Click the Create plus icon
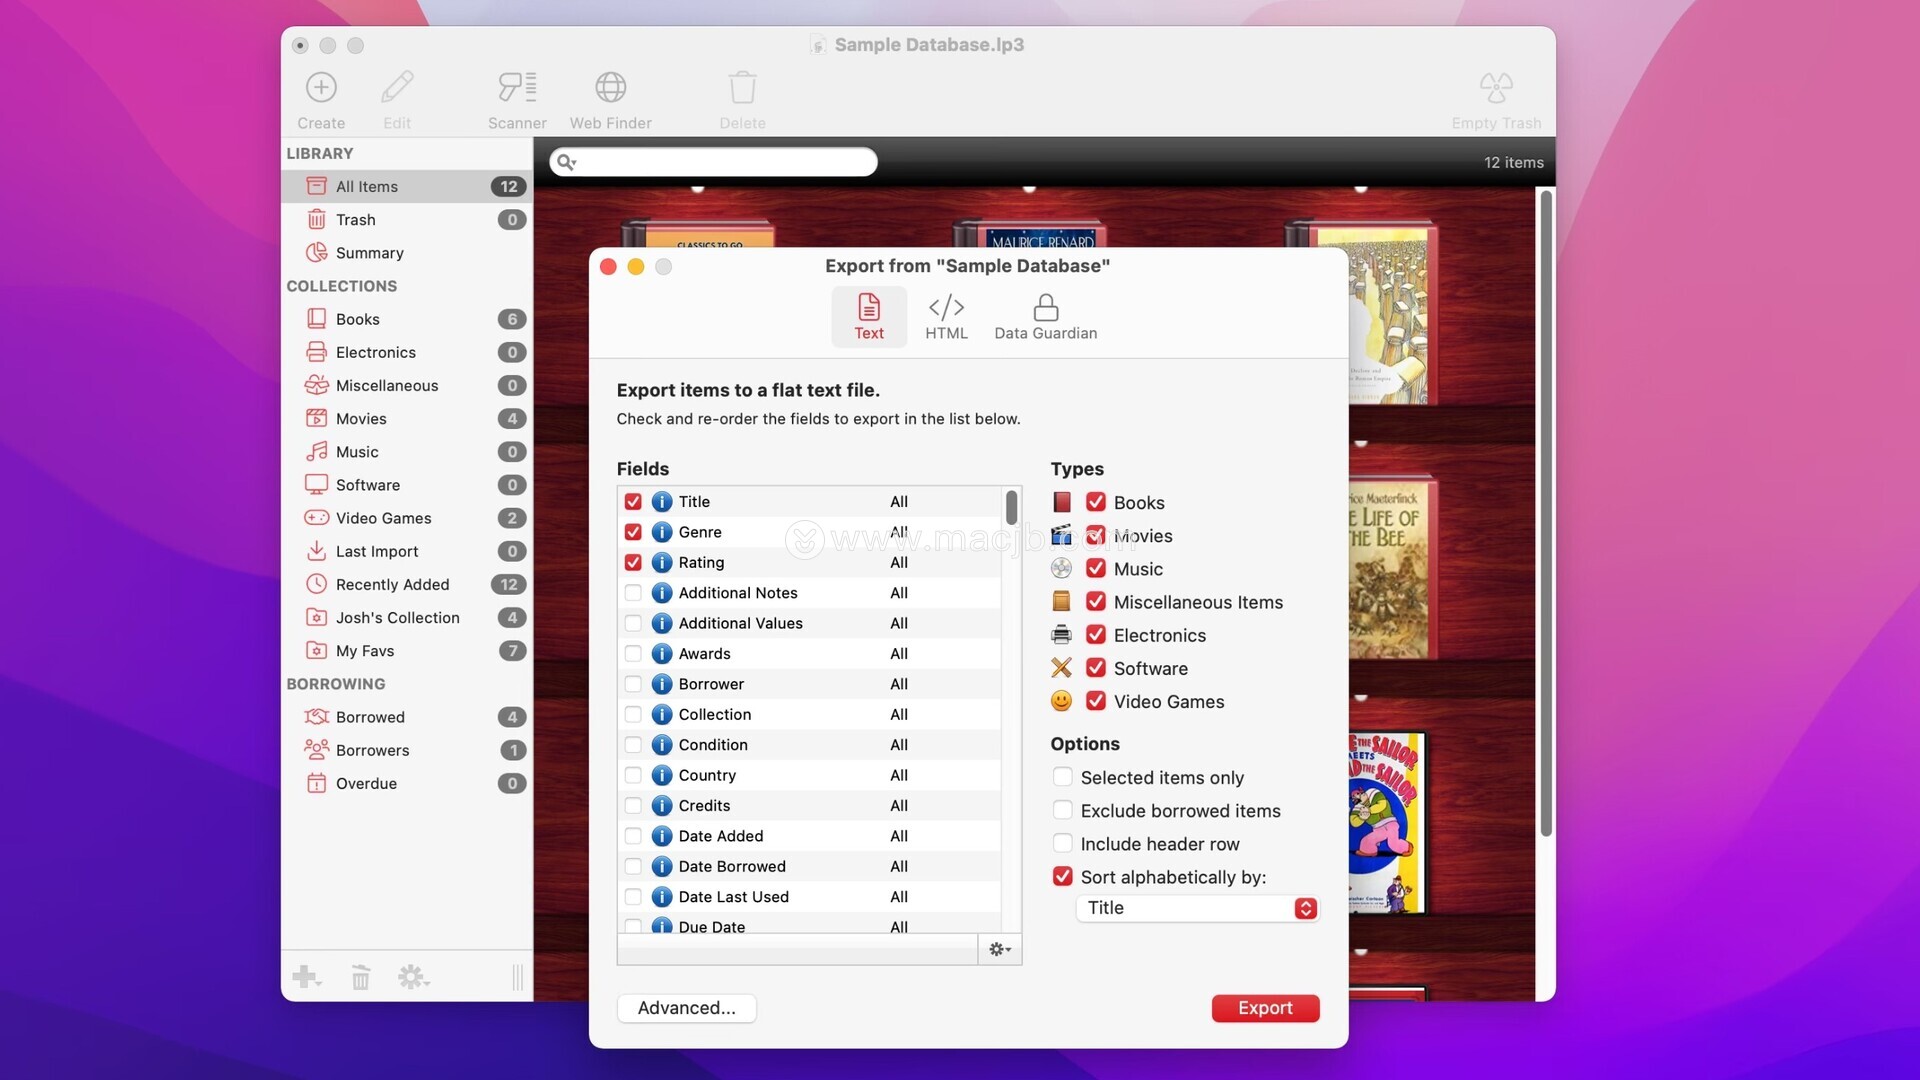 321,88
